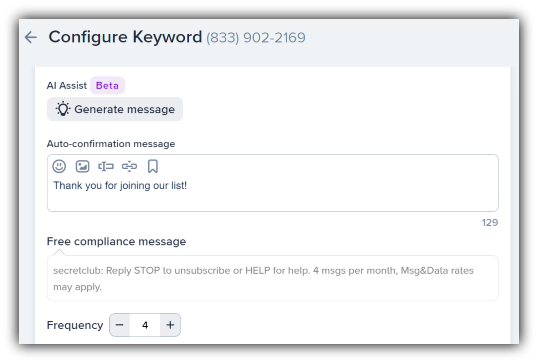The height and width of the screenshot is (363, 538).
Task: Click the secretclub compliance message box
Action: tap(273, 278)
